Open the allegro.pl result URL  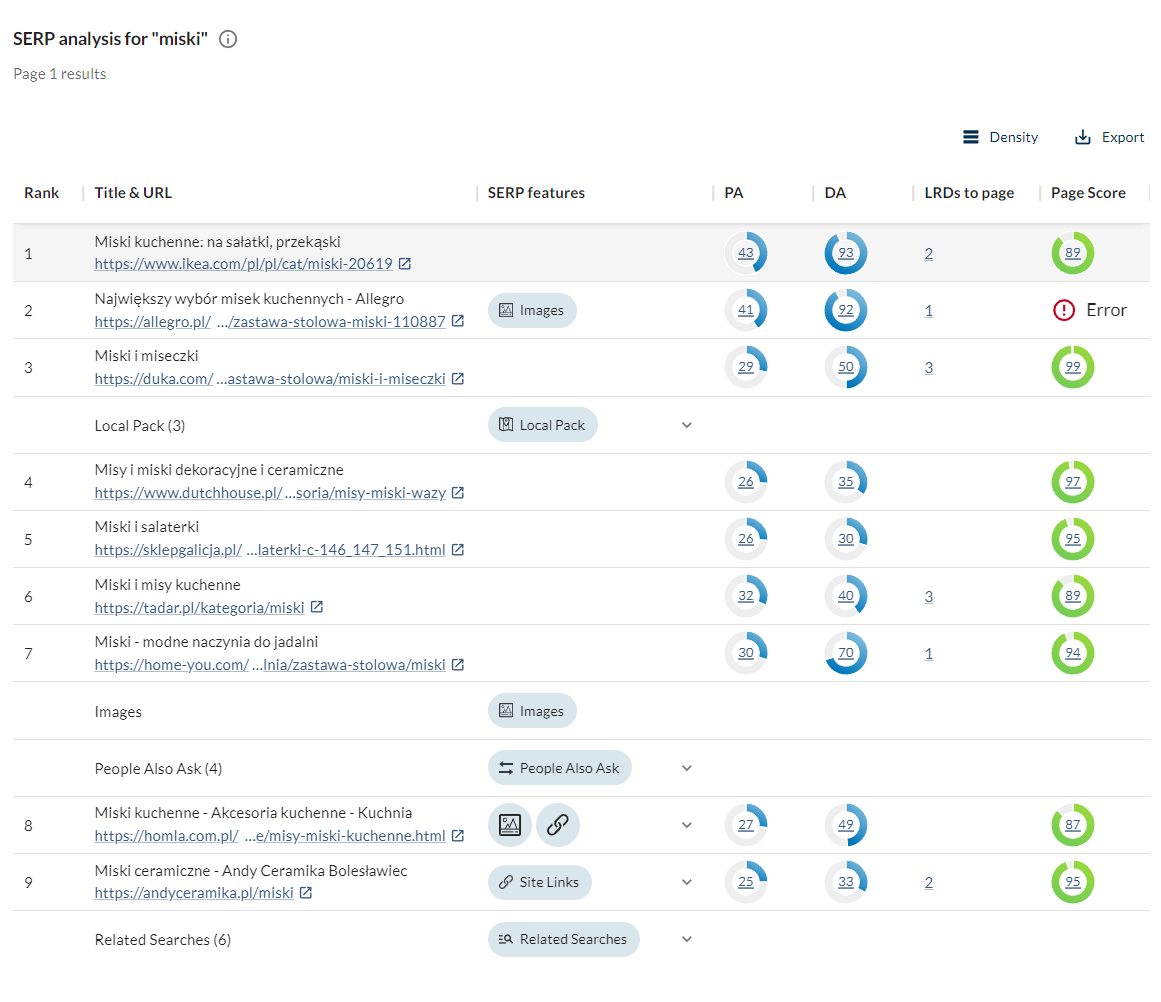270,321
